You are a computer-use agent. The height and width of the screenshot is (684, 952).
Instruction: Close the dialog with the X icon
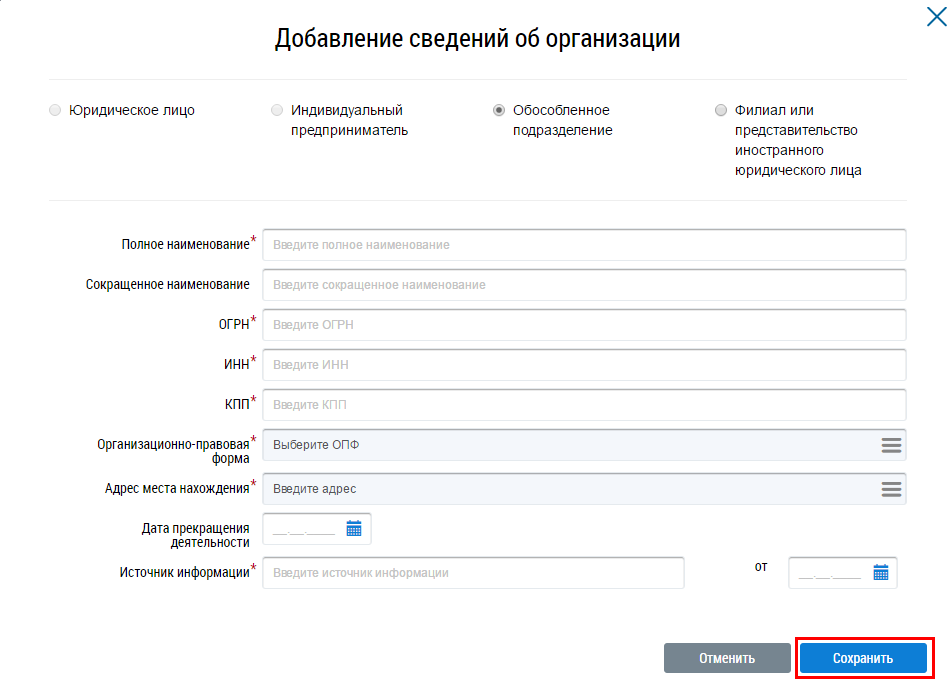pos(936,16)
